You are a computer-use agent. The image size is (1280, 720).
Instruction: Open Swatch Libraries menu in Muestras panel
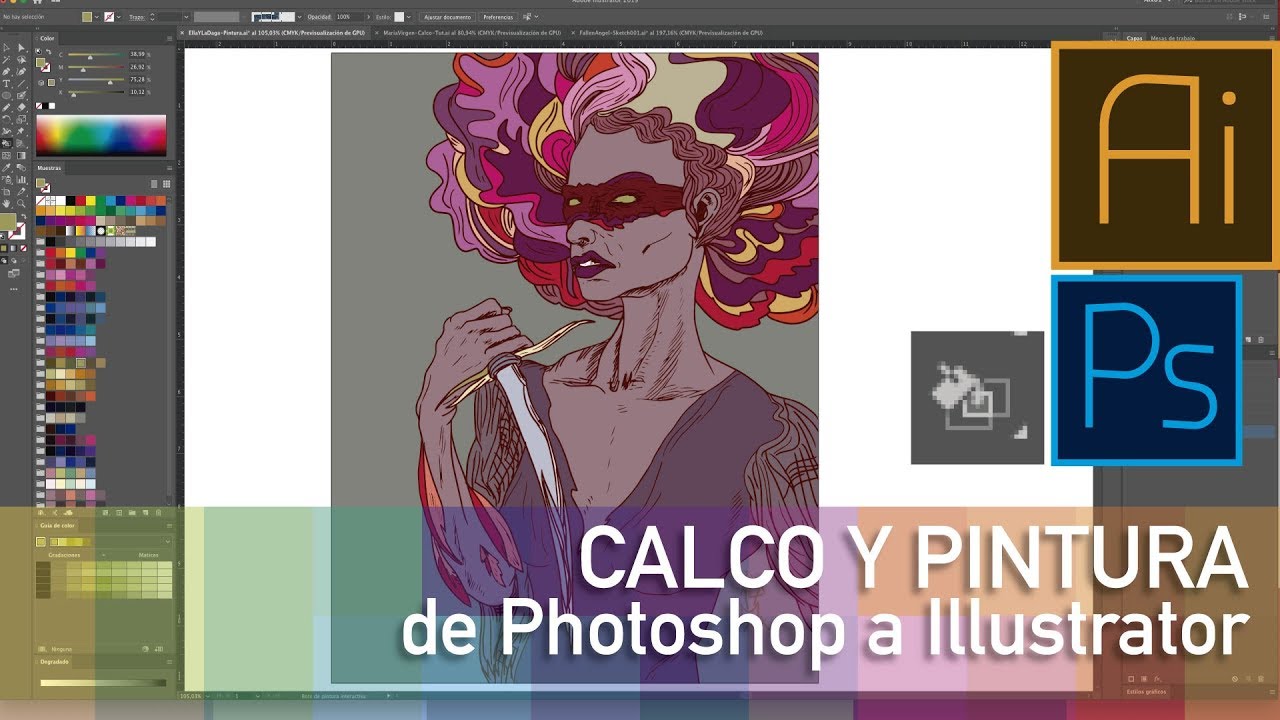pos(41,512)
